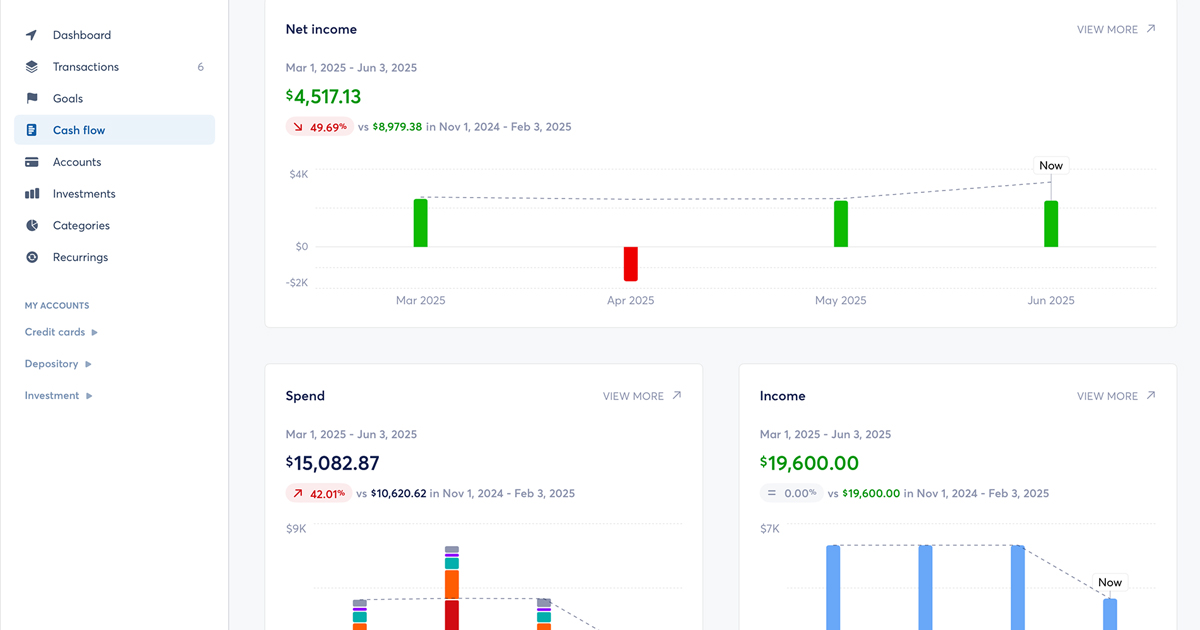Click the green Jun 2025 net income bar
The height and width of the screenshot is (630, 1200).
(1051, 224)
